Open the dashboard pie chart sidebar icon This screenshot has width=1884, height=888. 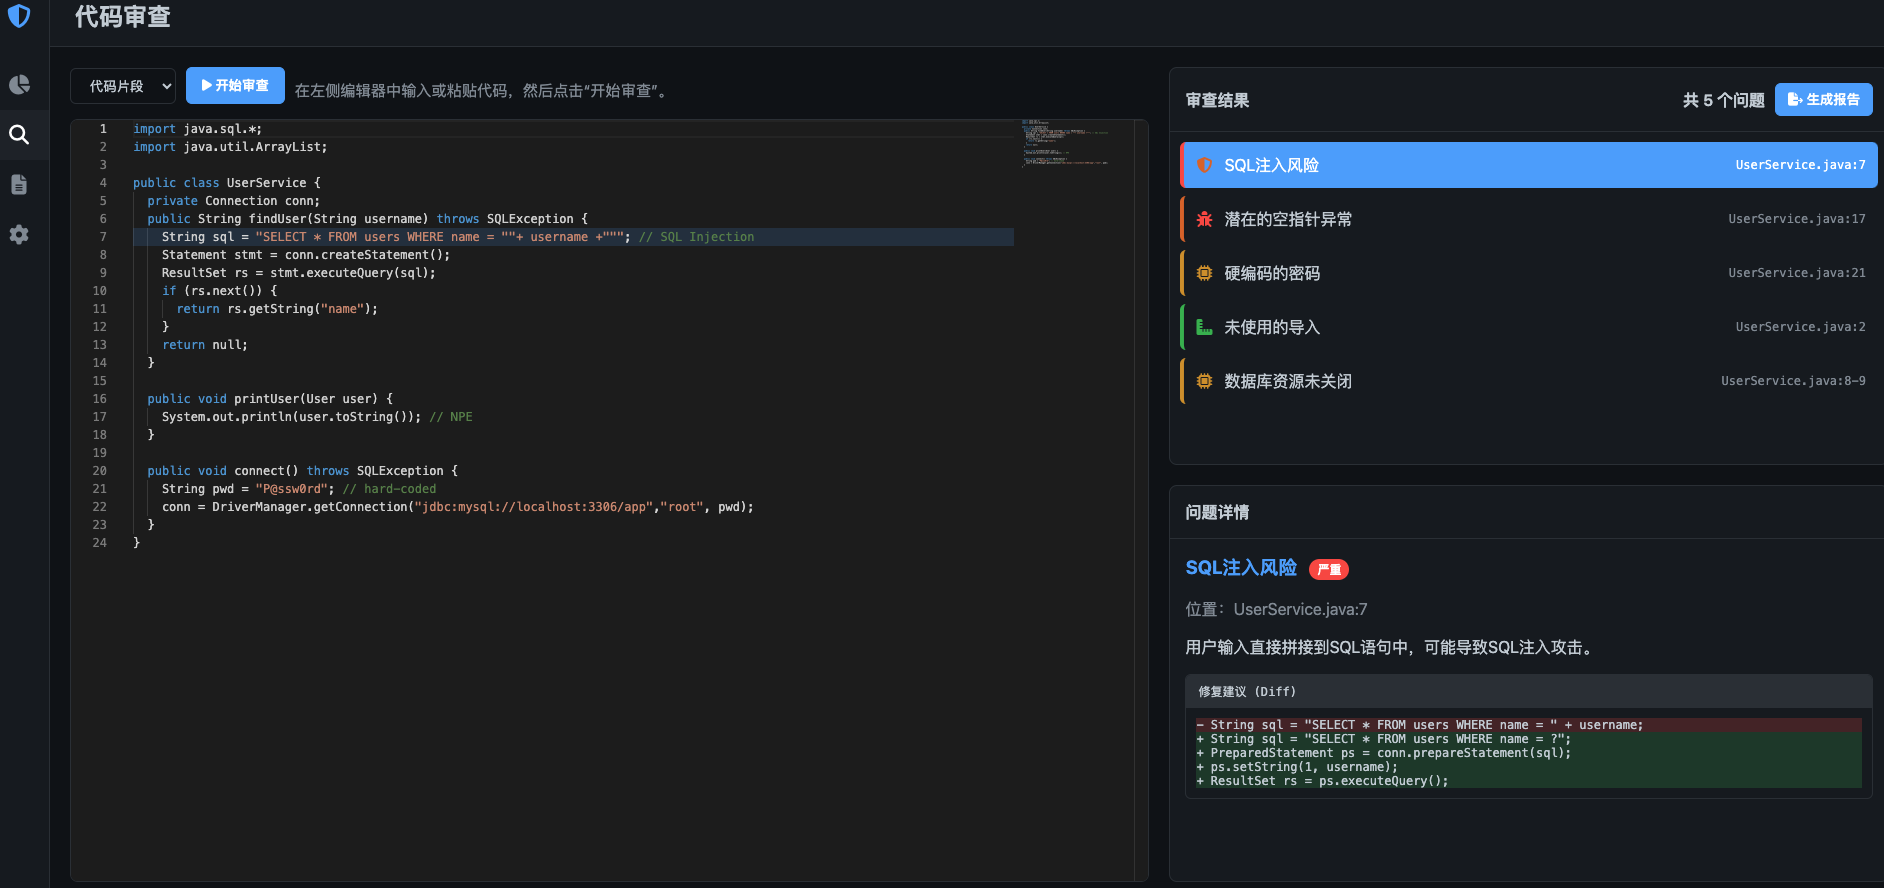pos(19,85)
